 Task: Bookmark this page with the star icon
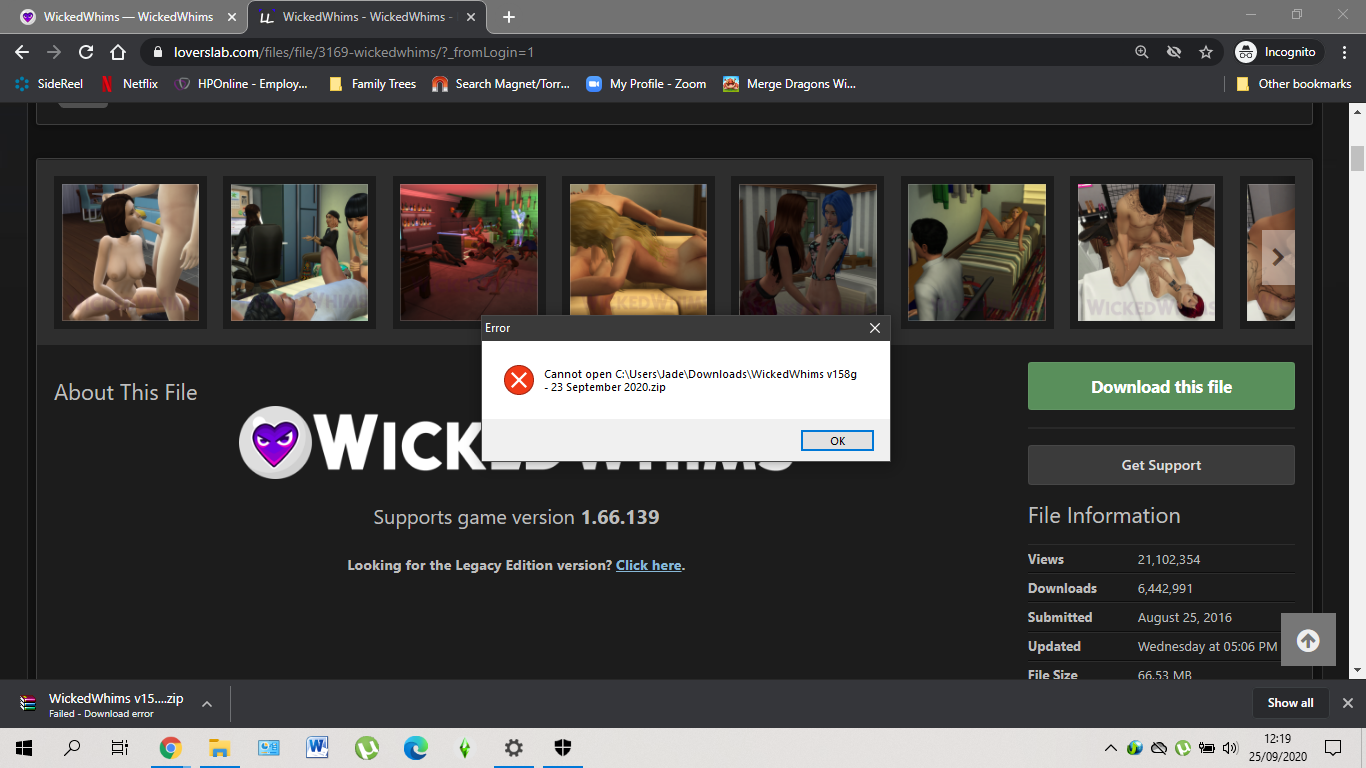pos(1206,52)
